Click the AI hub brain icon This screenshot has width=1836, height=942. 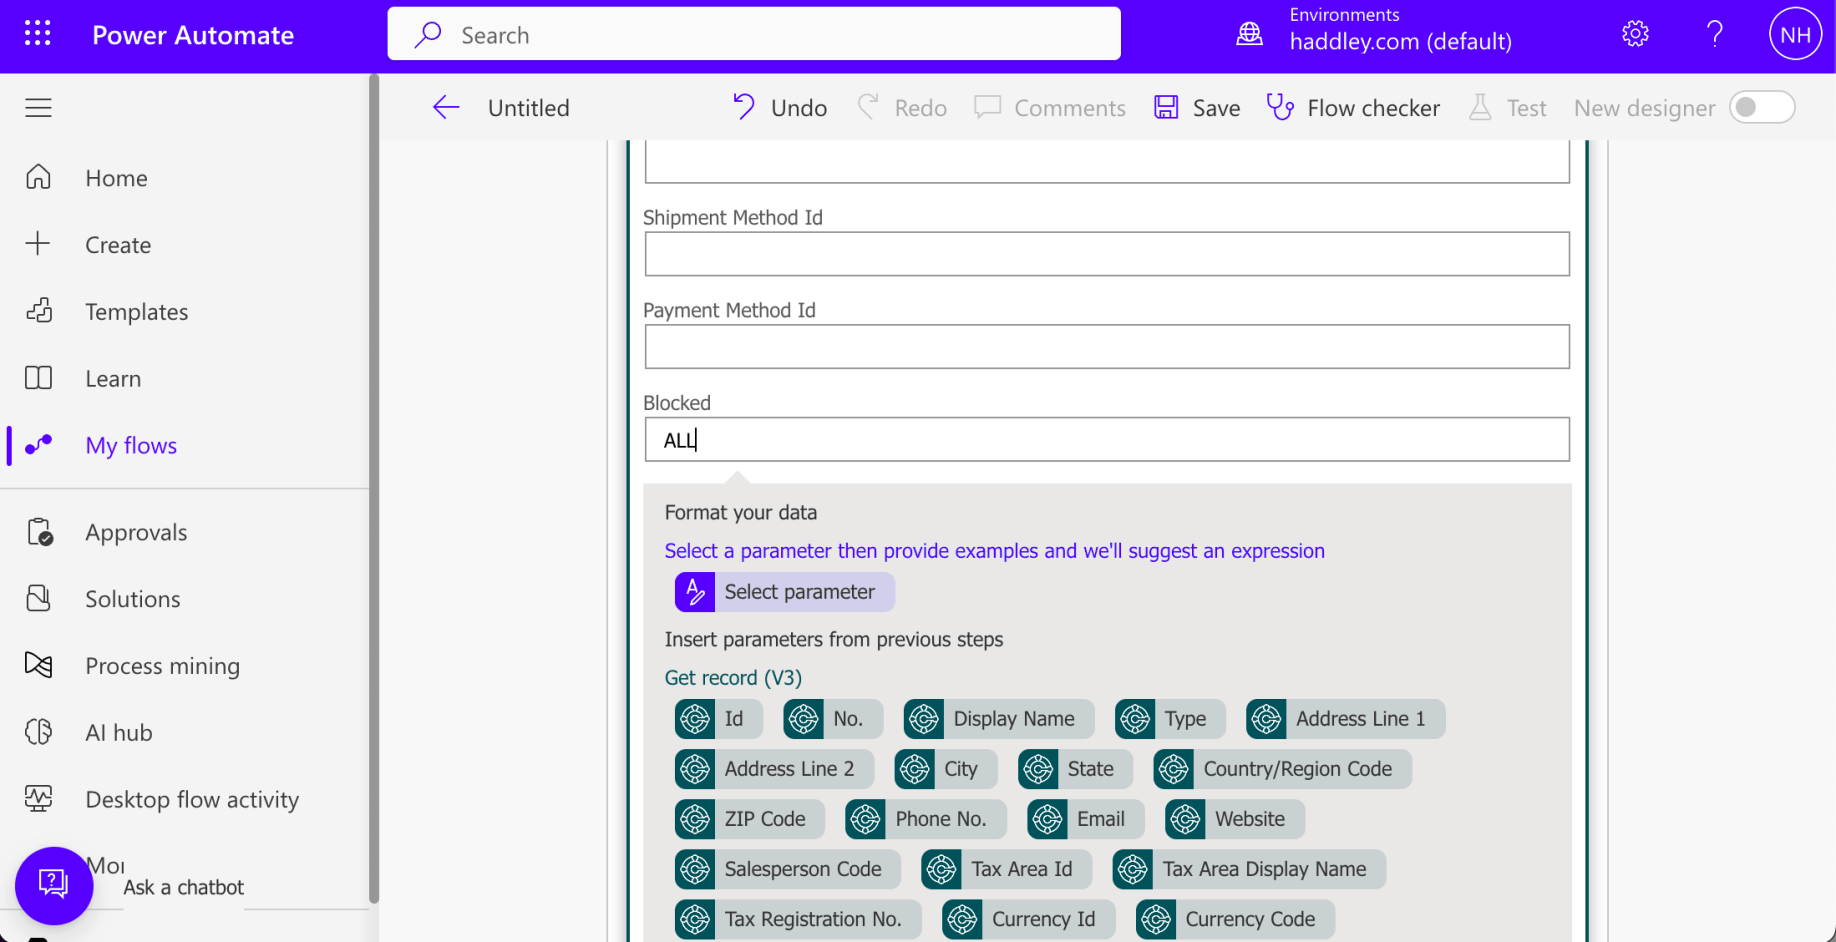coord(38,732)
